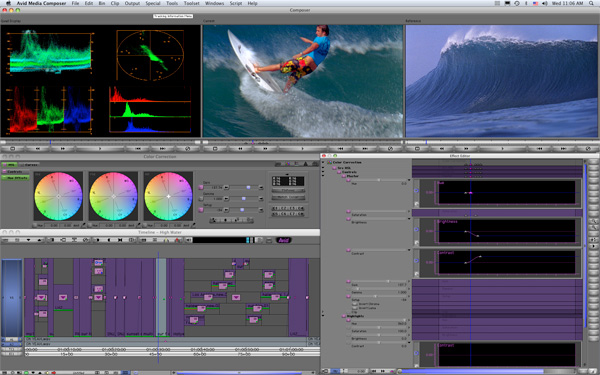
Task: Click Setup slider handle in Color Correction
Action: click(242, 210)
